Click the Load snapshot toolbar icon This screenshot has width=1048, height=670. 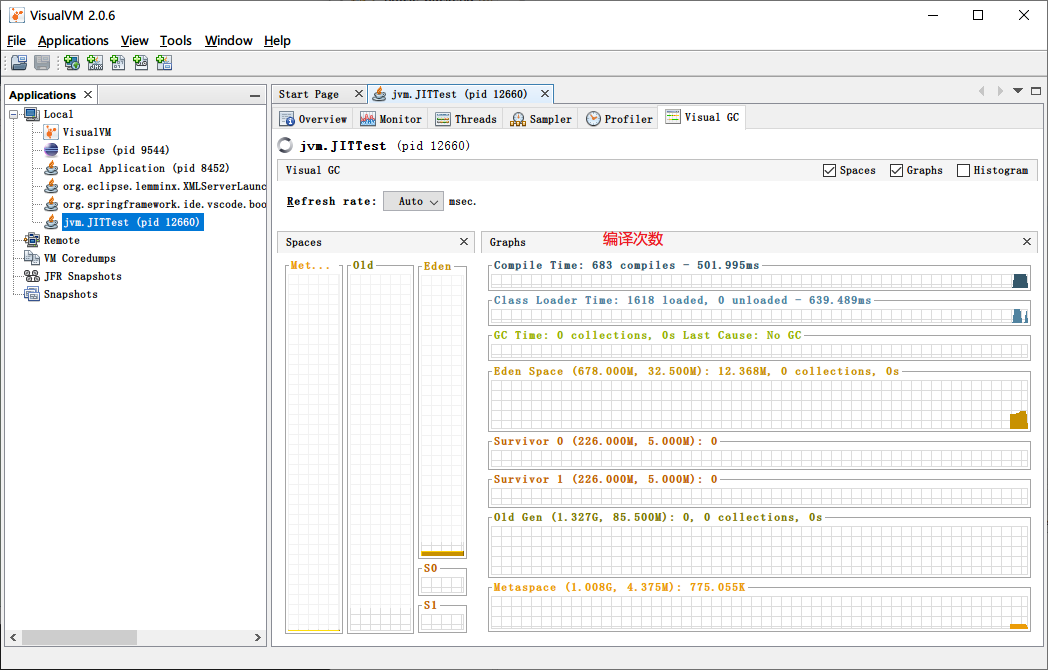coord(19,63)
